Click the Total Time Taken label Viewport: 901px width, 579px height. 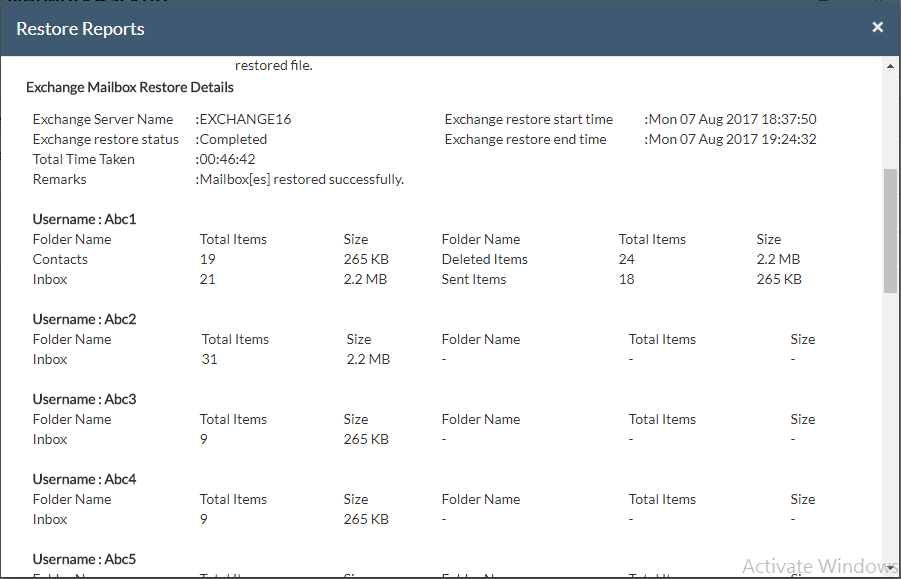tap(84, 159)
